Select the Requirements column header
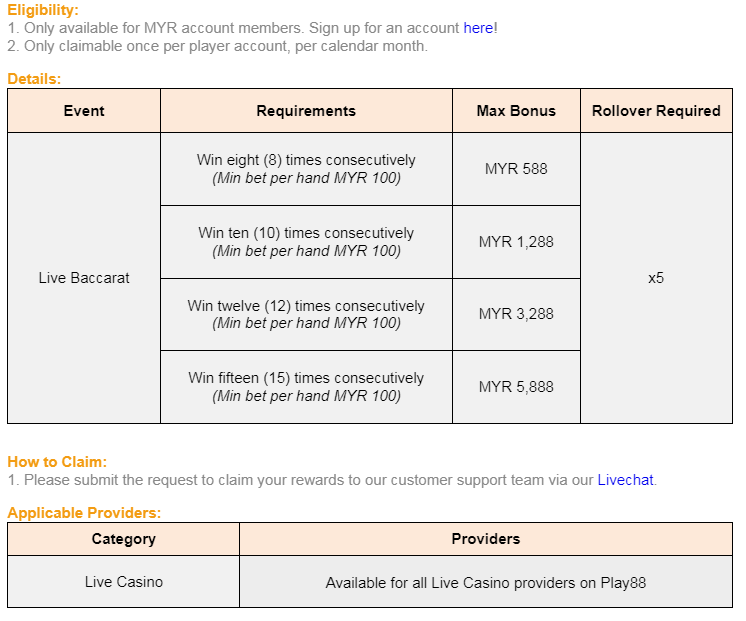This screenshot has width=746, height=621. click(306, 111)
